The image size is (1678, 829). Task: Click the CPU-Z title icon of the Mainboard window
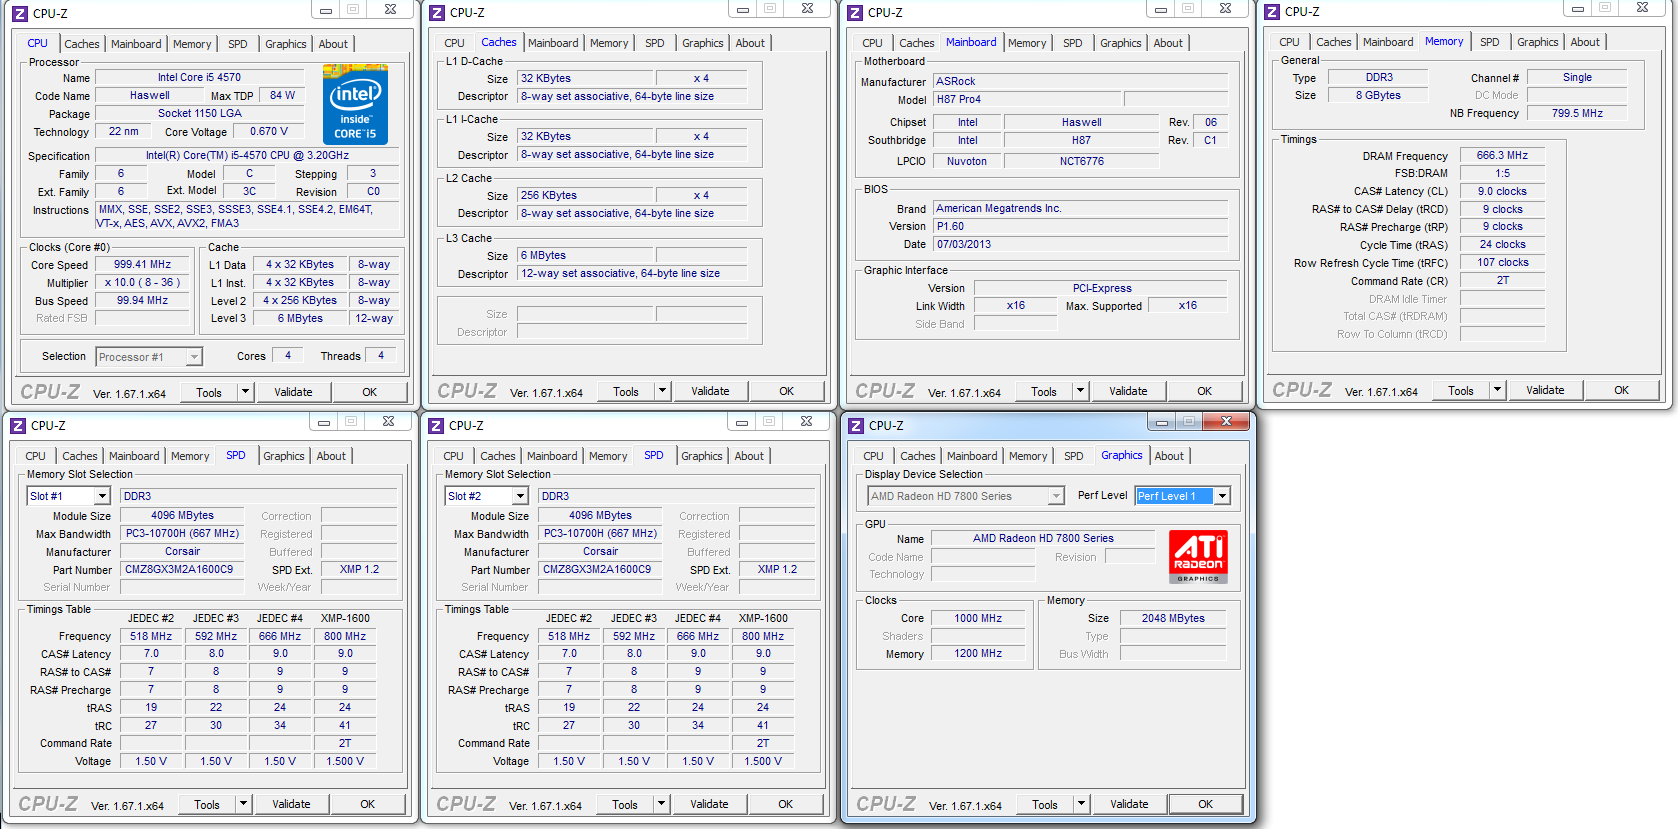pos(855,13)
